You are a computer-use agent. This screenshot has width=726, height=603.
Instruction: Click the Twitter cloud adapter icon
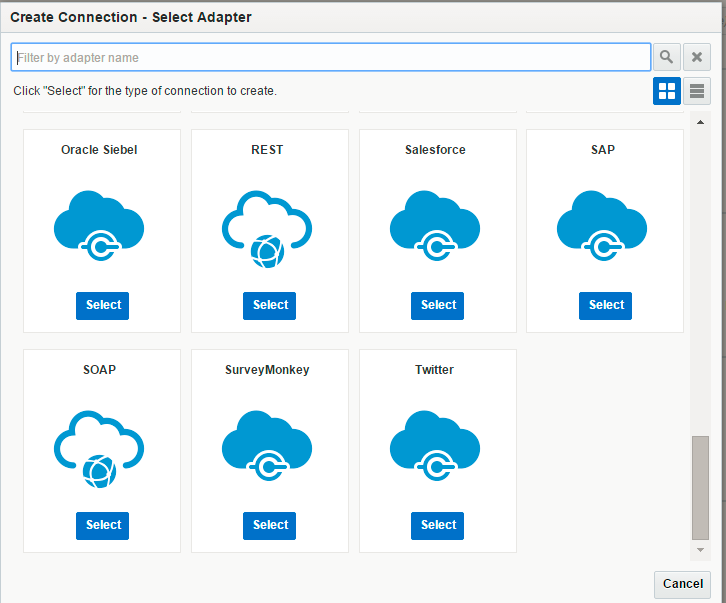point(435,446)
